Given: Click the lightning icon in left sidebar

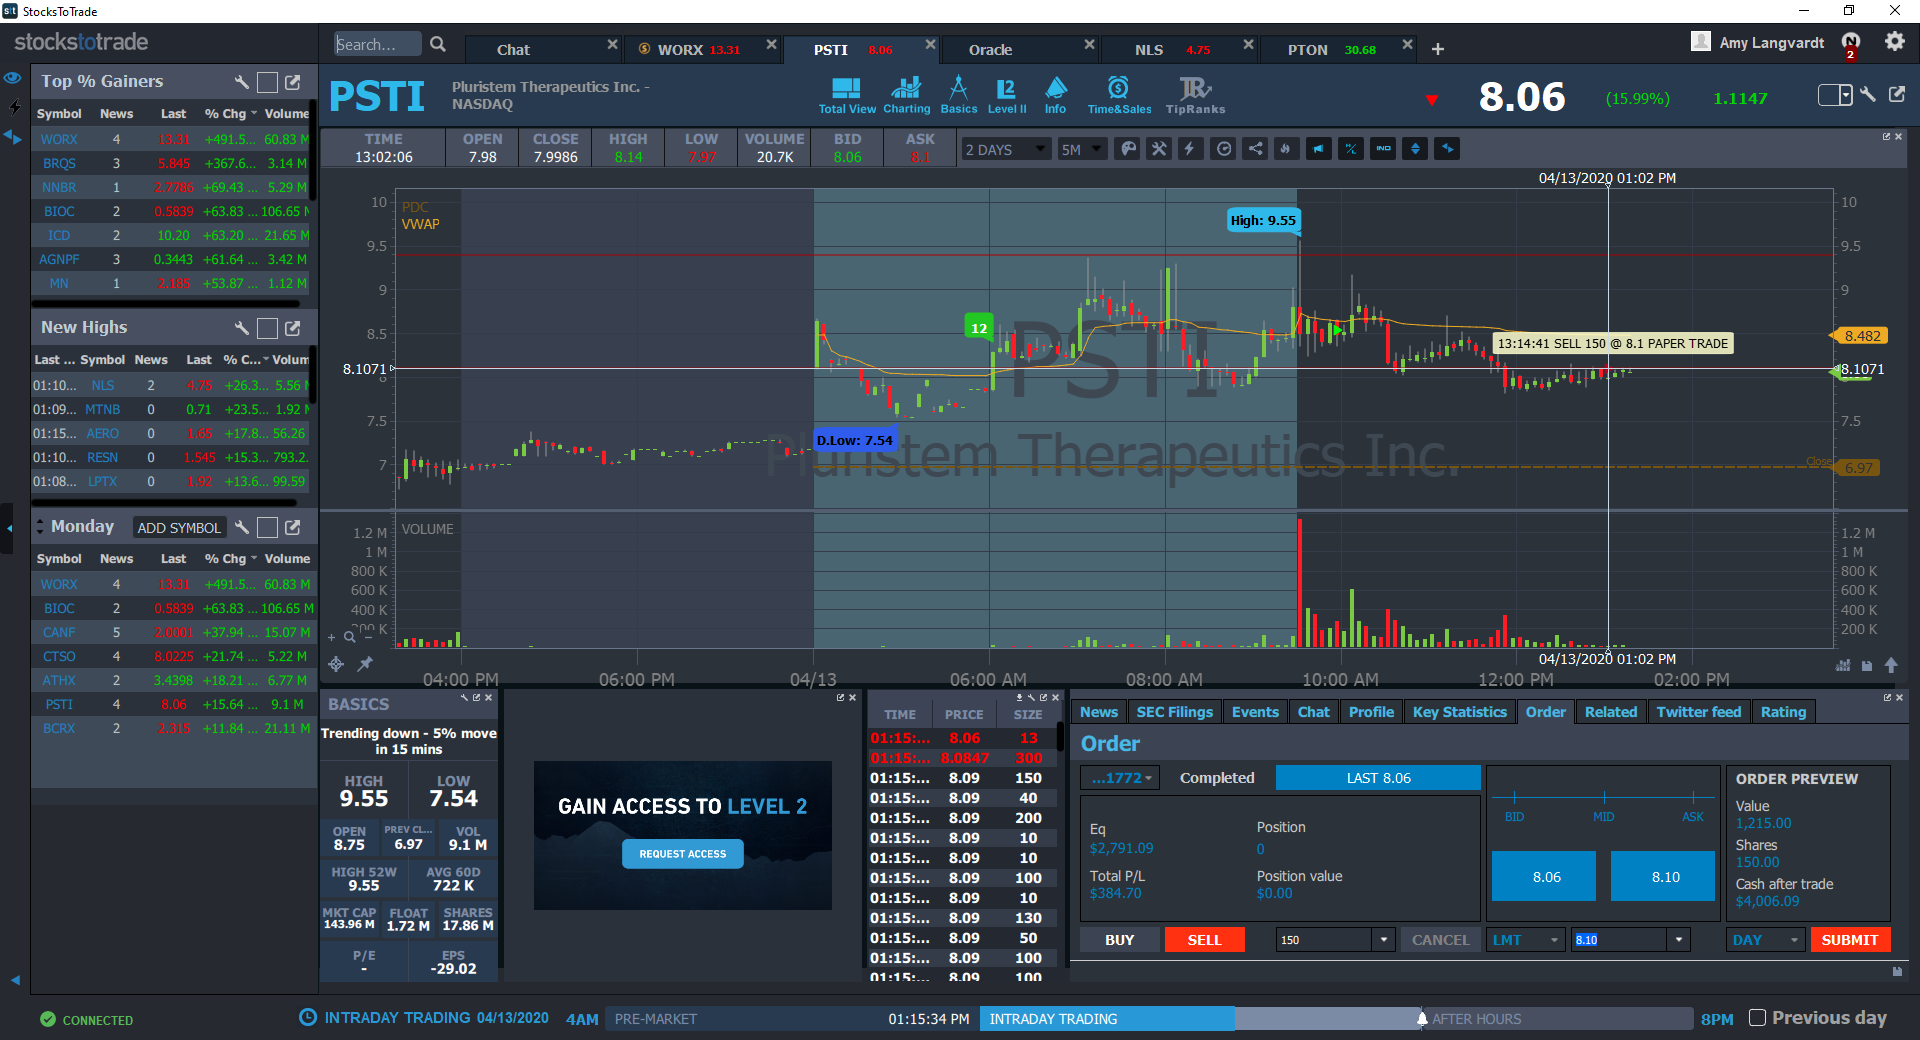Looking at the screenshot, I should 14,107.
